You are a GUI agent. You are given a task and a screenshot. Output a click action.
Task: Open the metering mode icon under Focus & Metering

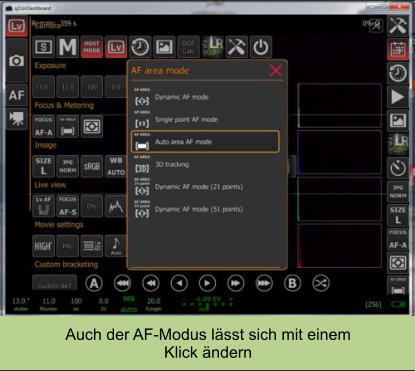92,126
